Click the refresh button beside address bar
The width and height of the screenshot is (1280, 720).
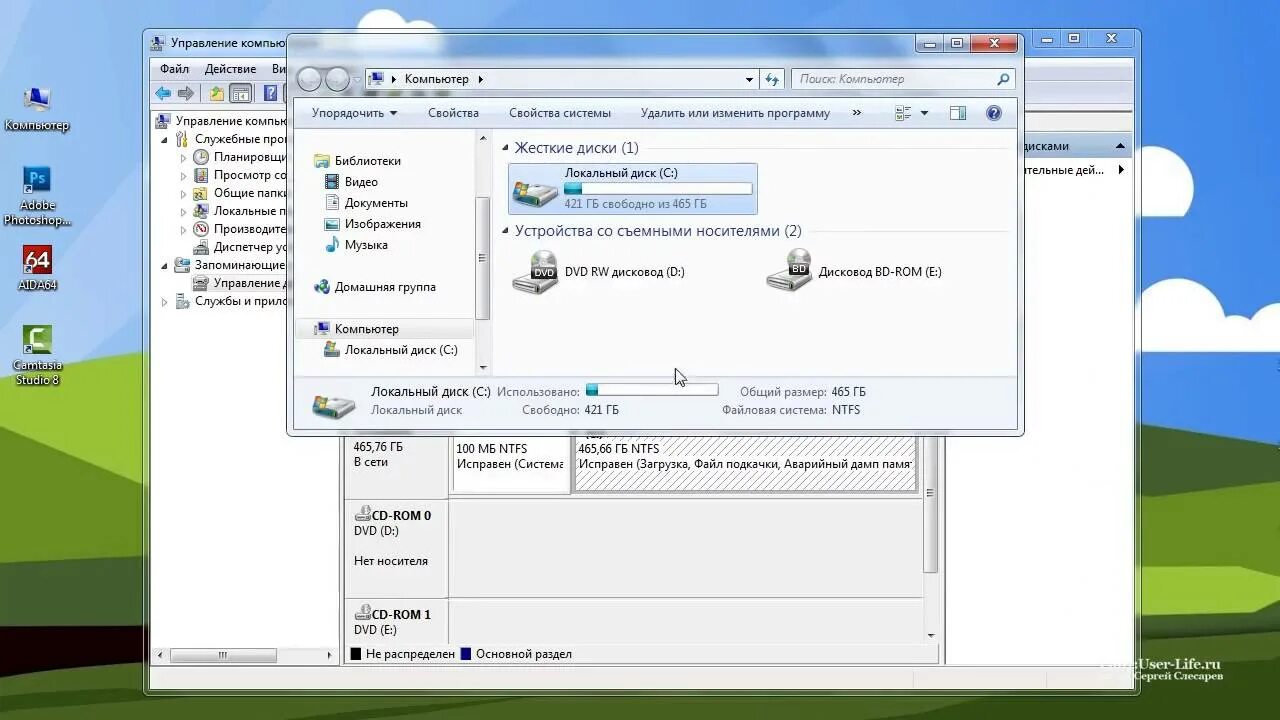coord(772,79)
